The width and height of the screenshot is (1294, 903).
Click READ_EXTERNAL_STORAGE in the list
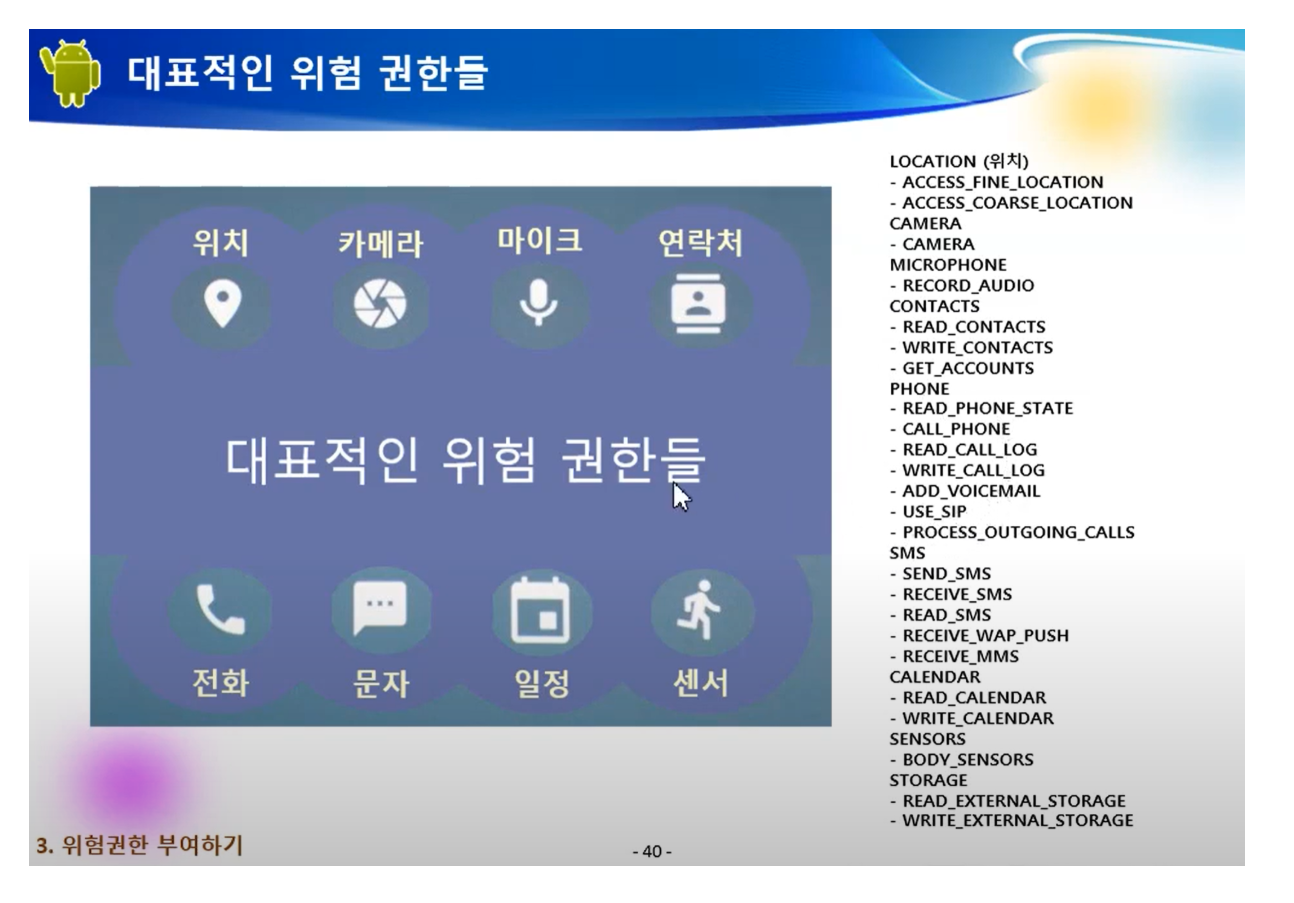[x=1014, y=801]
